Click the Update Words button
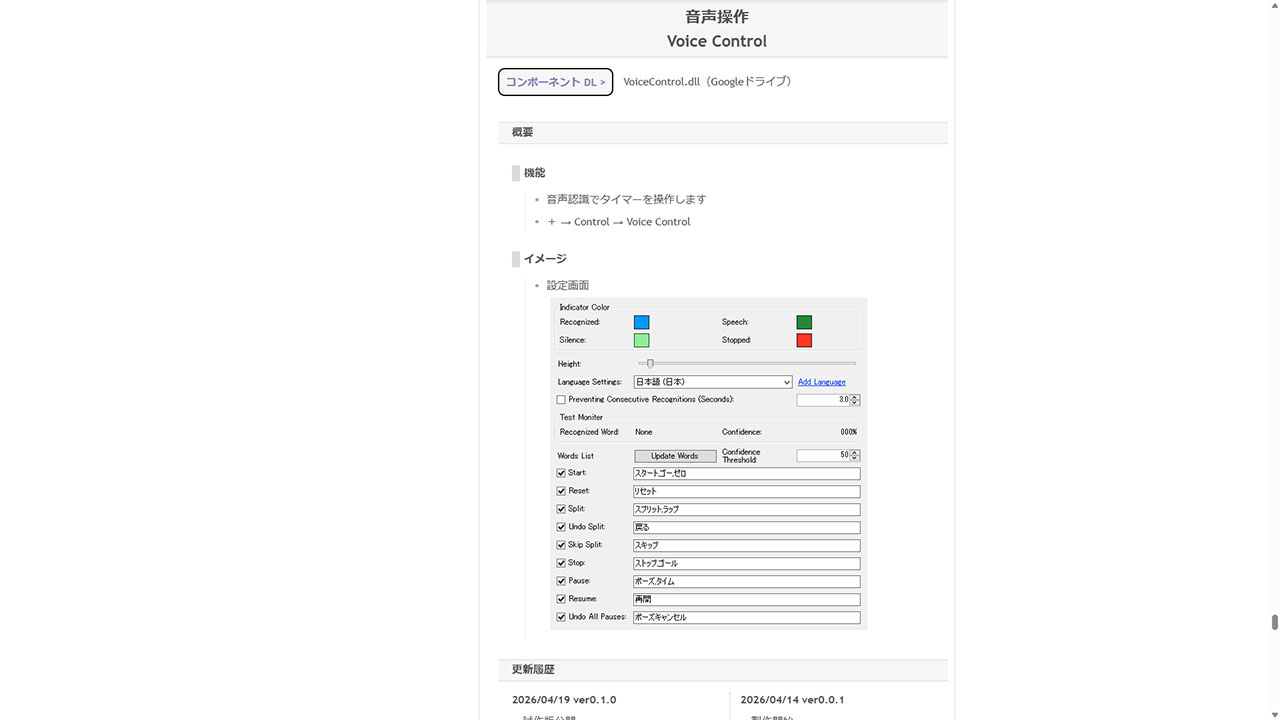The width and height of the screenshot is (1280, 720). coord(675,456)
